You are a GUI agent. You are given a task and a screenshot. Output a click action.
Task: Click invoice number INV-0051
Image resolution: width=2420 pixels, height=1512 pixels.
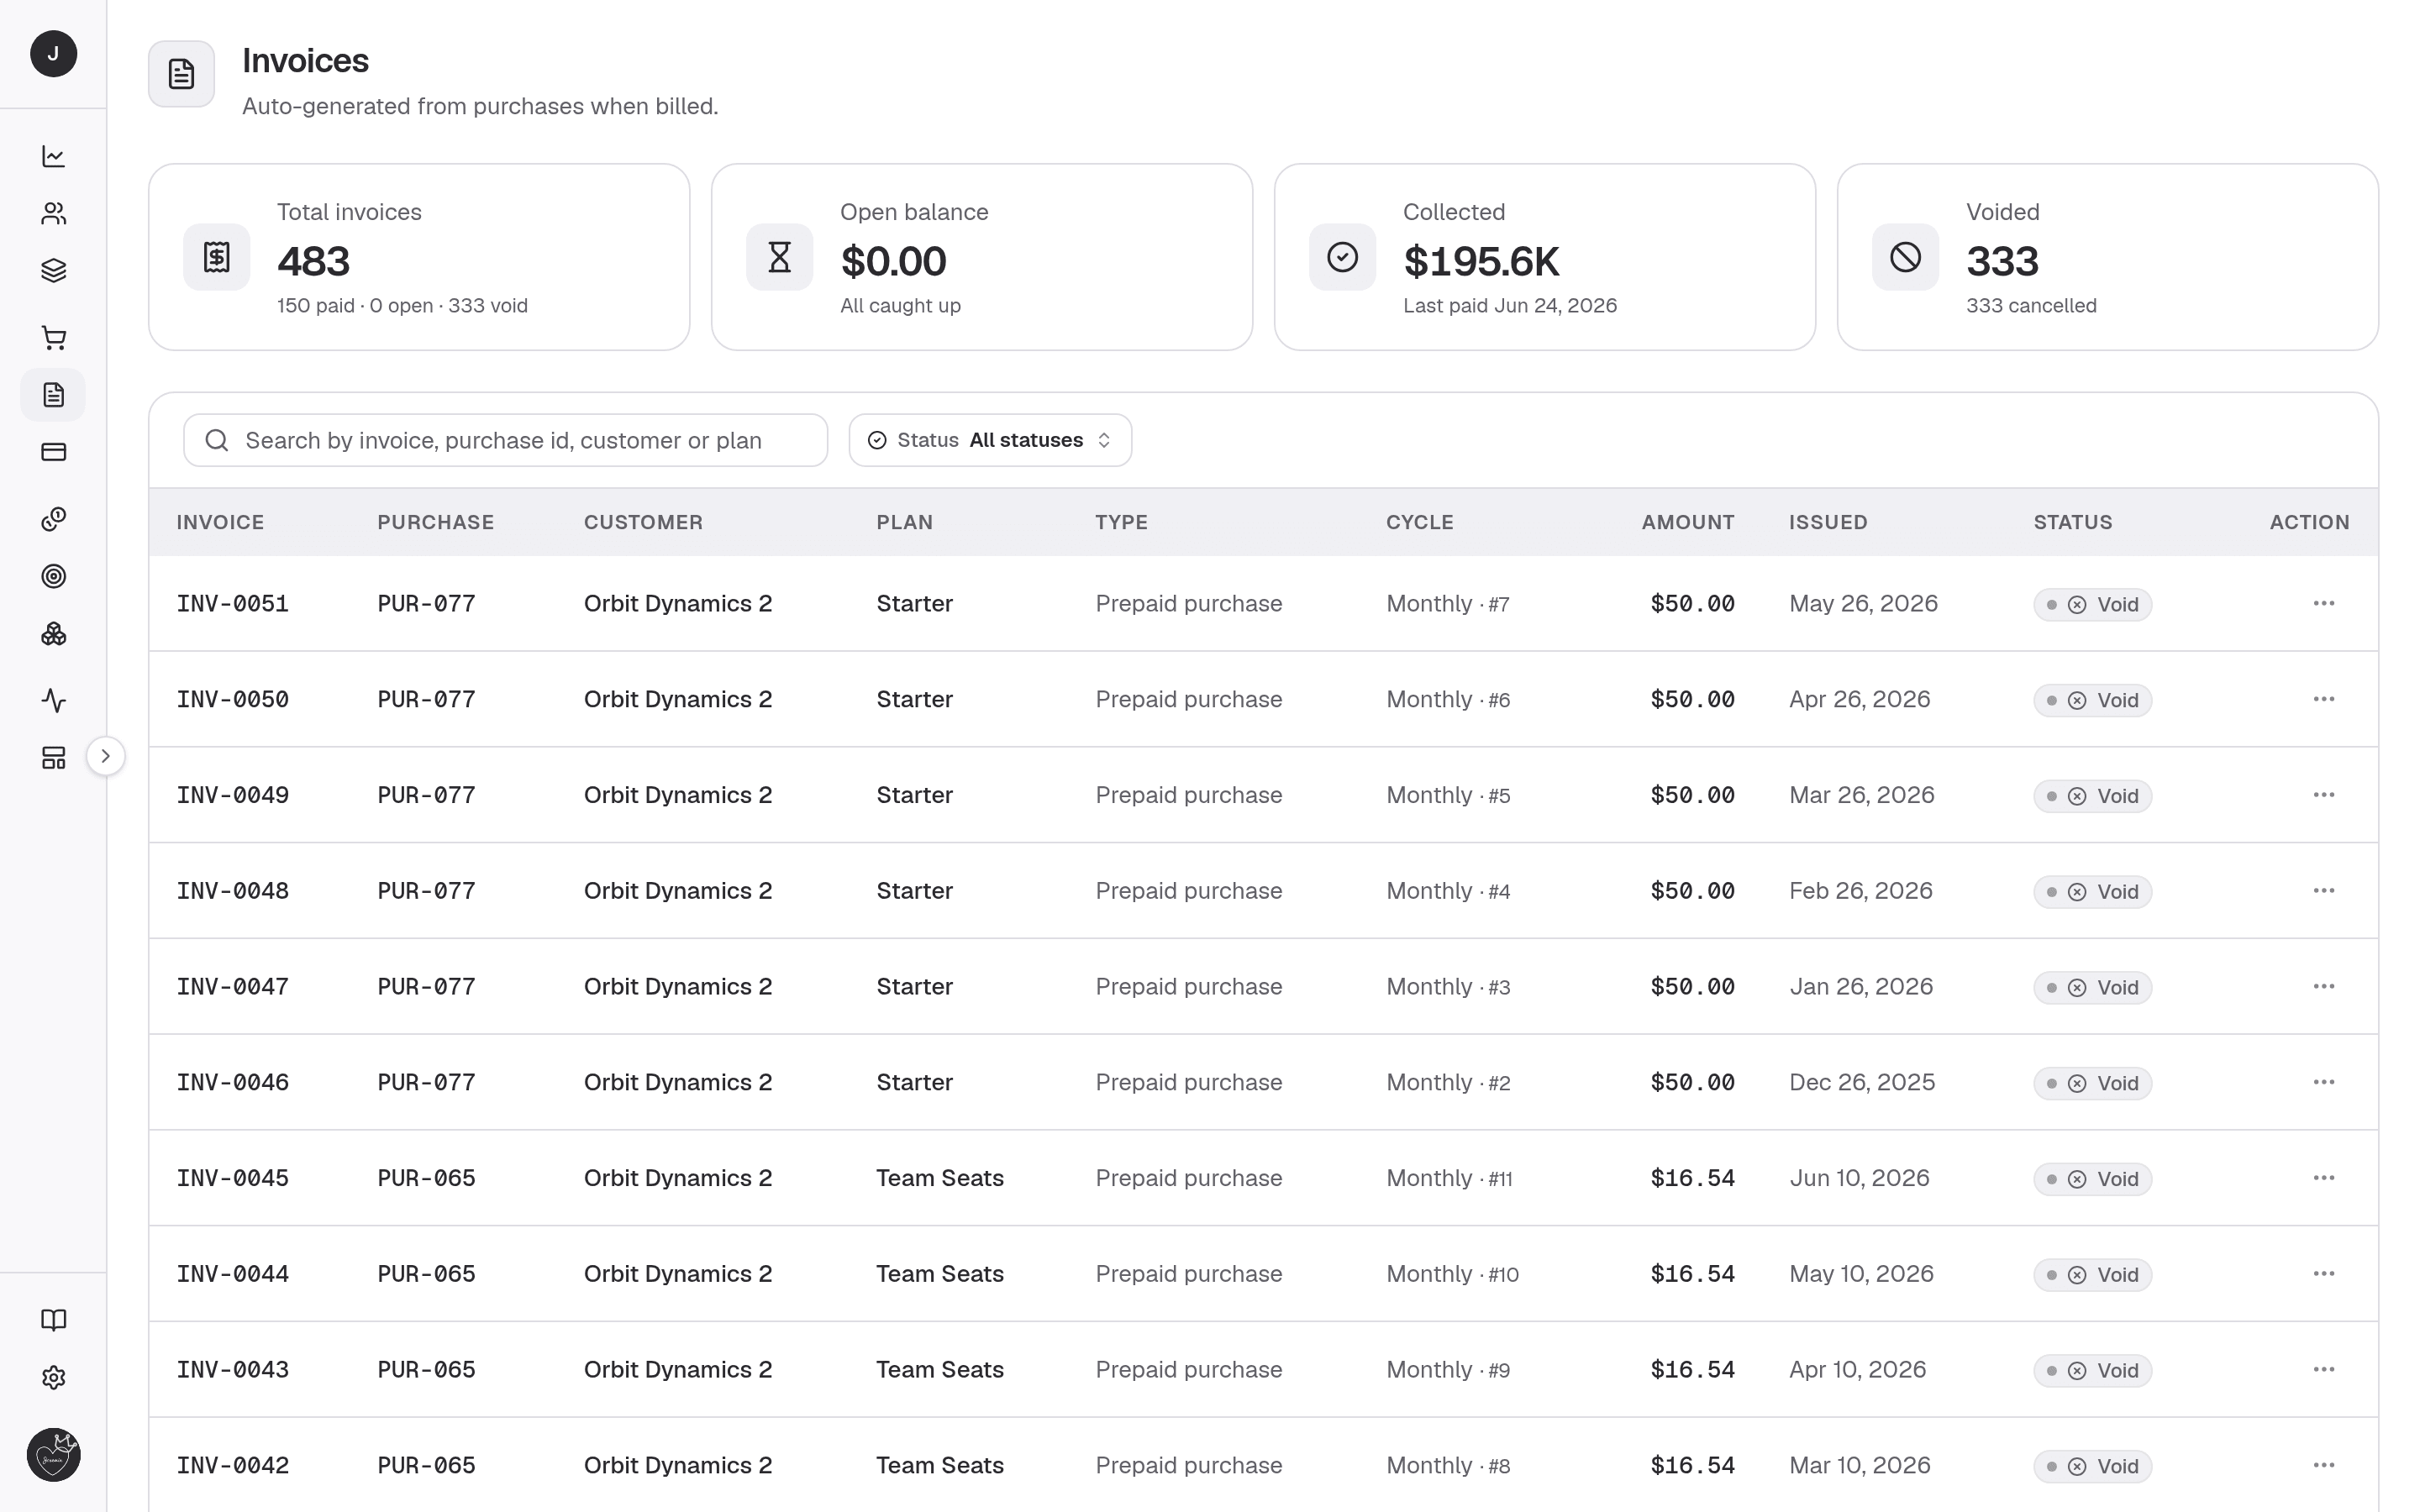[232, 604]
